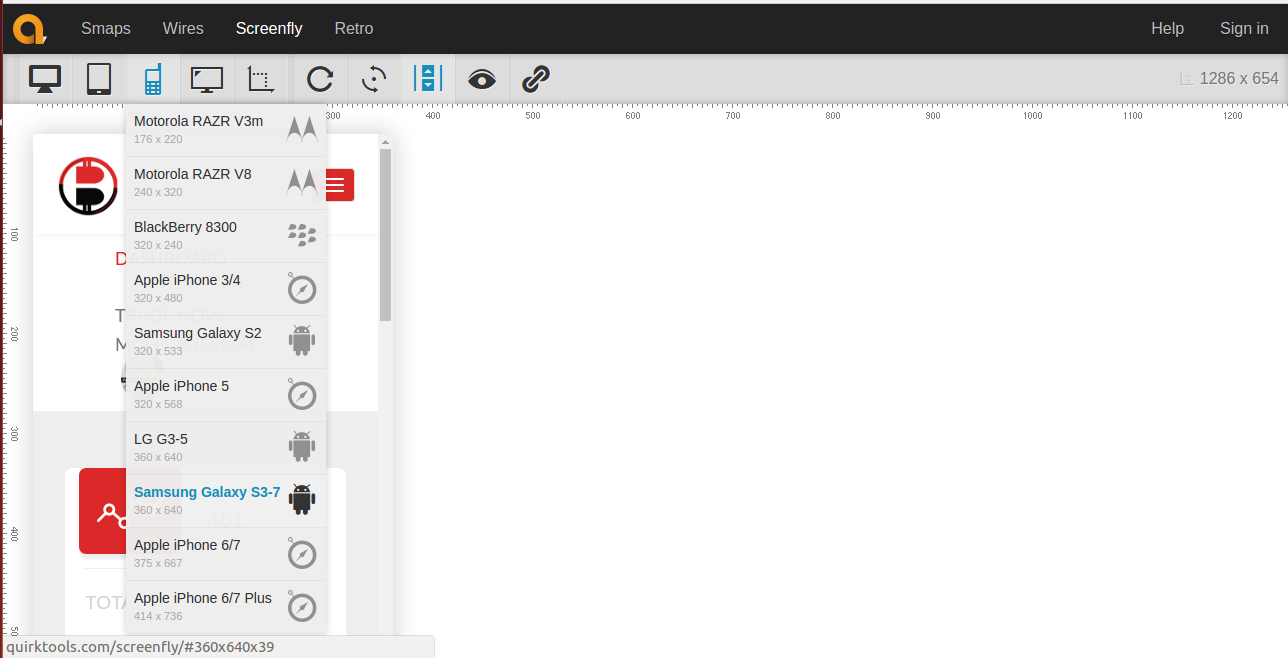The width and height of the screenshot is (1288, 658).
Task: Click Safari compass beside iPhone 5
Action: click(302, 395)
